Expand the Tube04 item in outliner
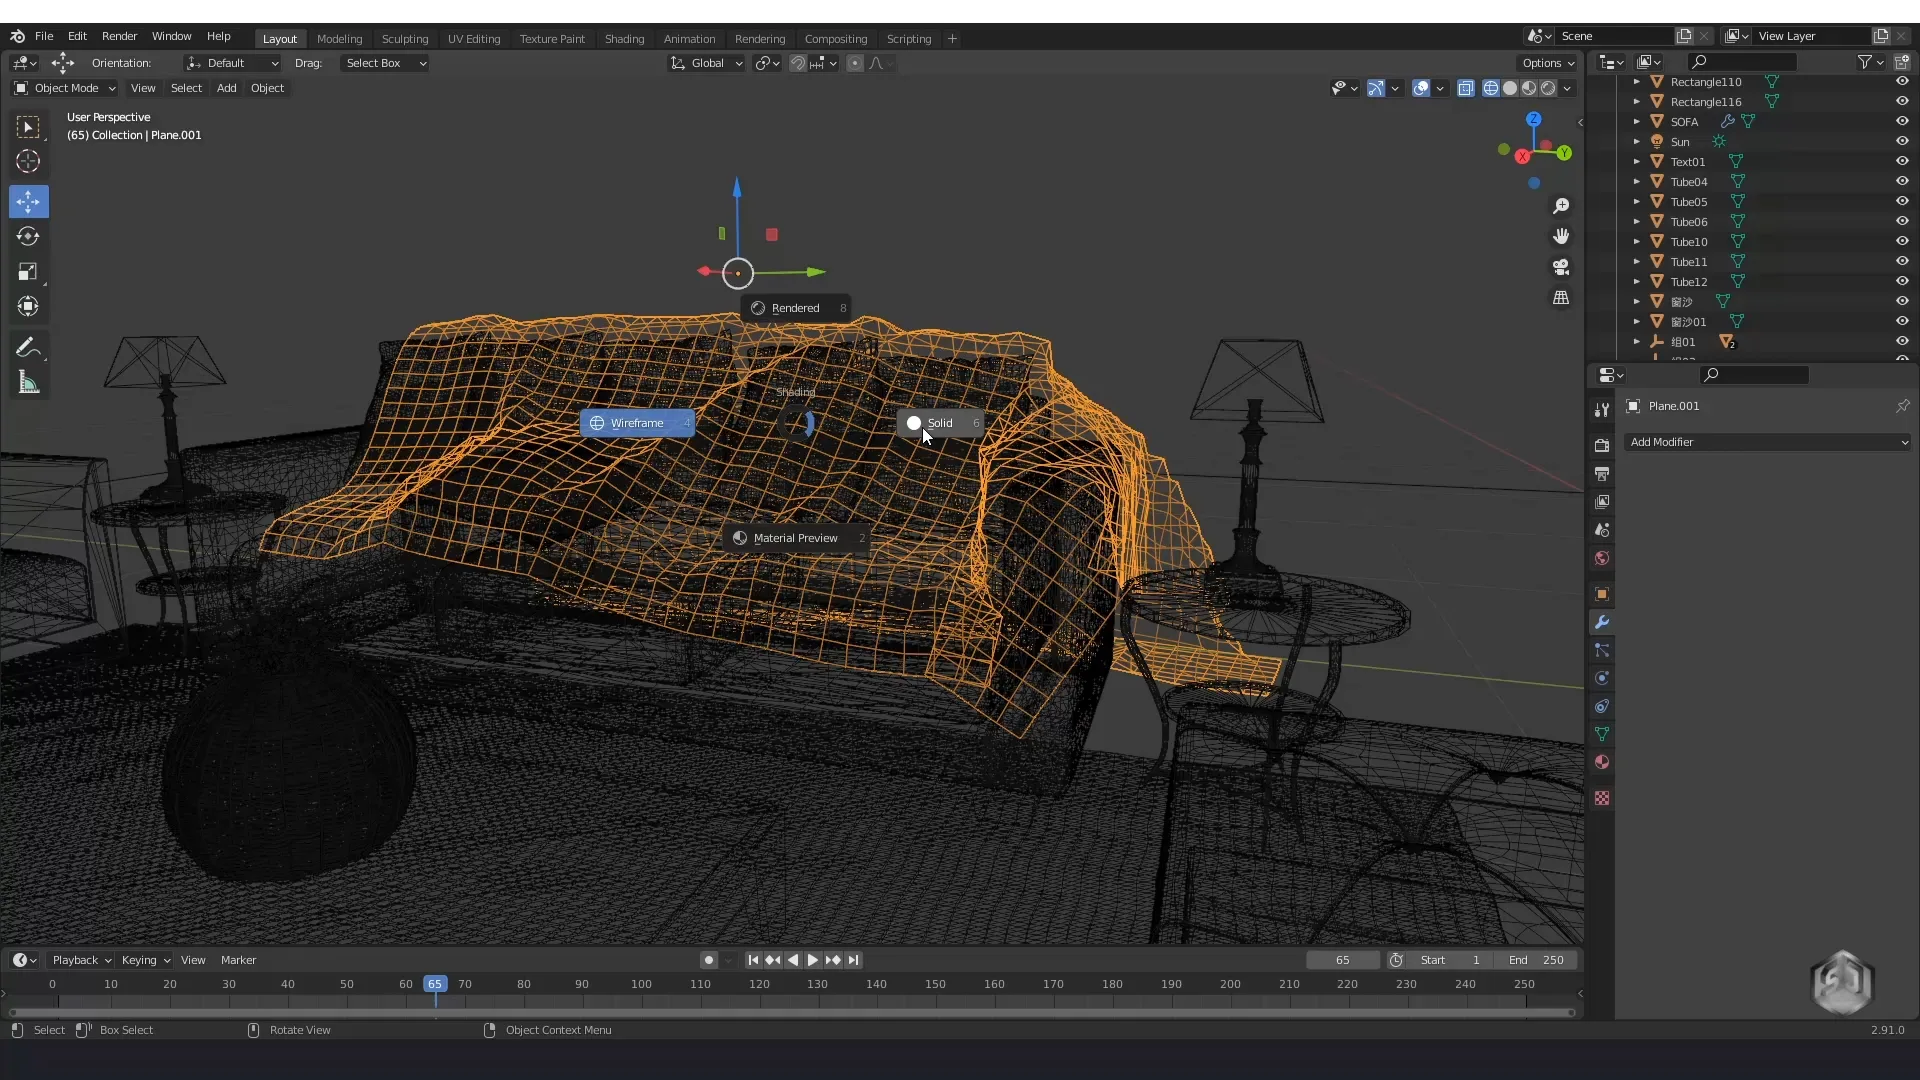 tap(1637, 182)
